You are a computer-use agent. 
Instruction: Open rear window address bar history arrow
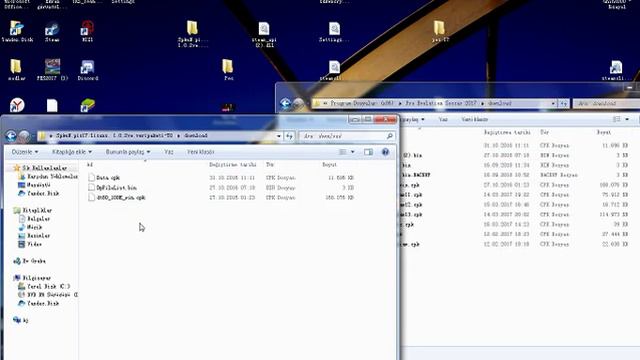[553, 104]
